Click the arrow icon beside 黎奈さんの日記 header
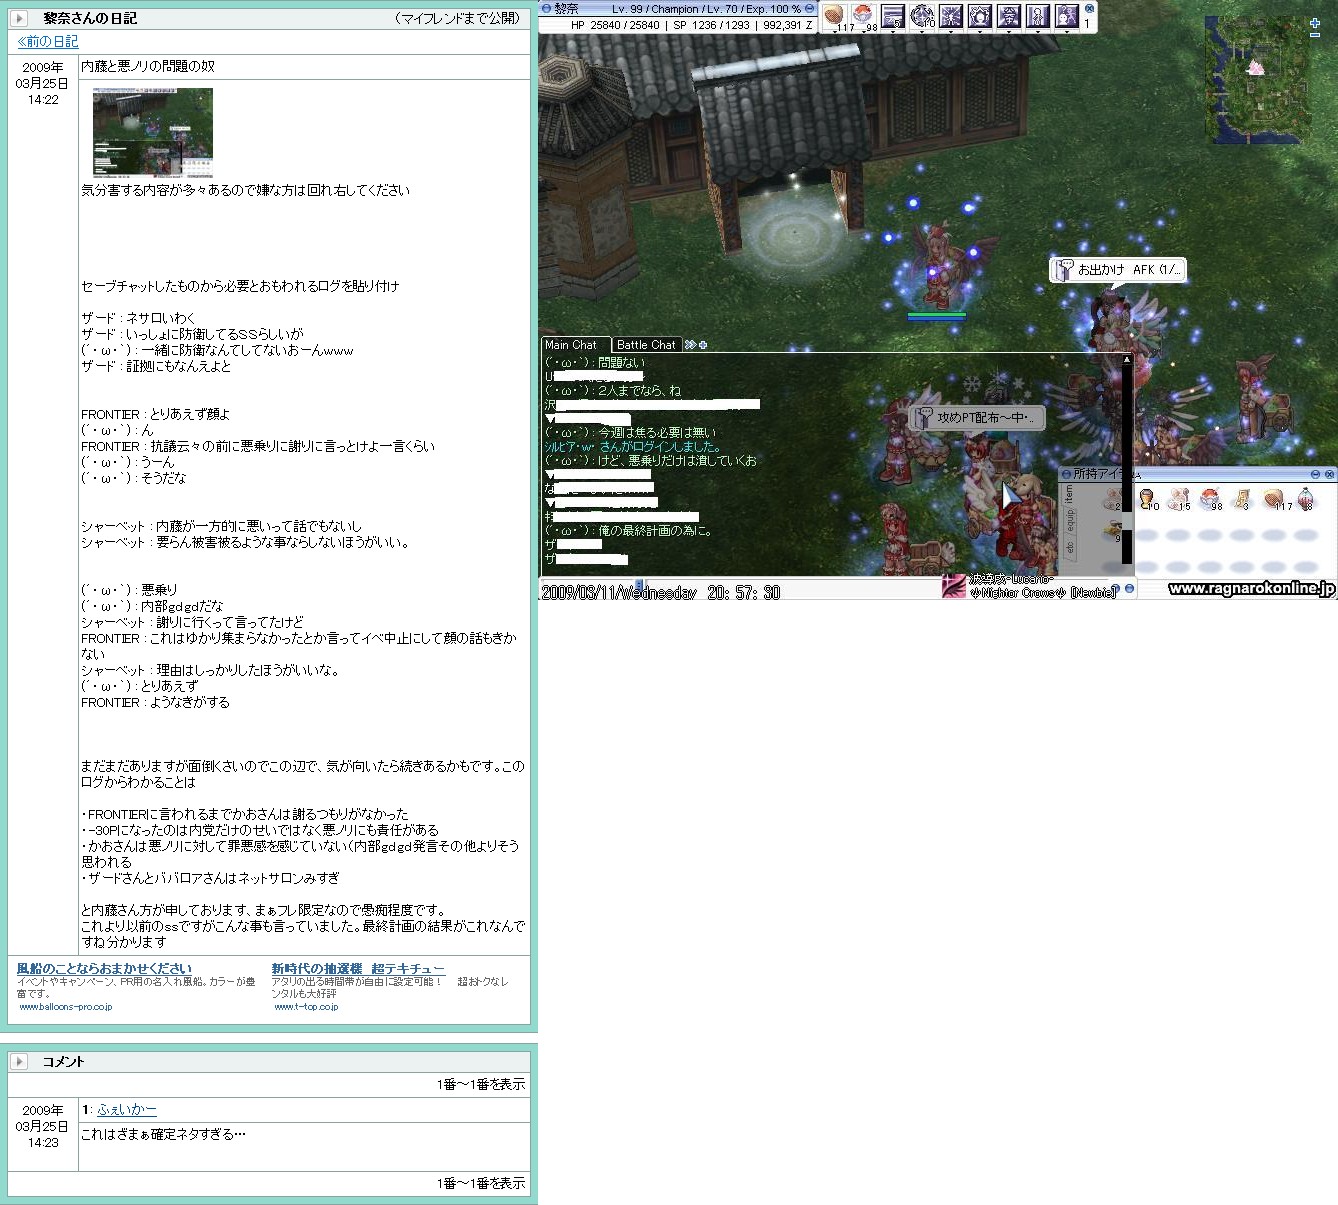Viewport: 1338px width, 1205px height. coord(19,18)
